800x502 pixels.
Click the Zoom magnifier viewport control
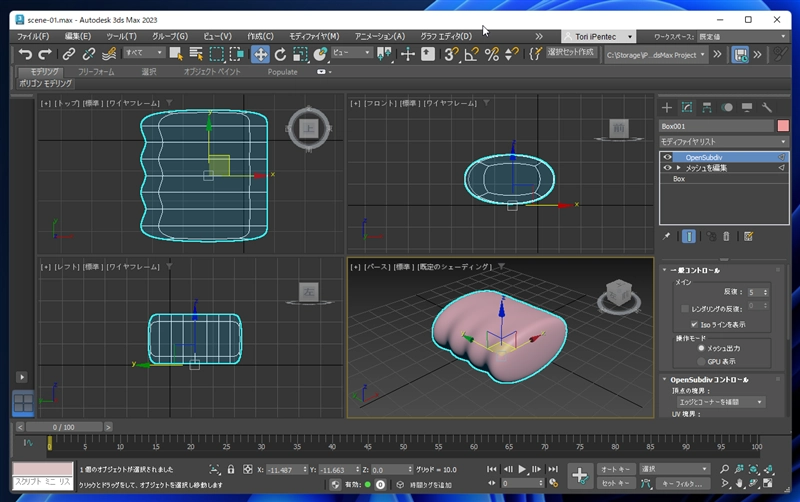724,469
